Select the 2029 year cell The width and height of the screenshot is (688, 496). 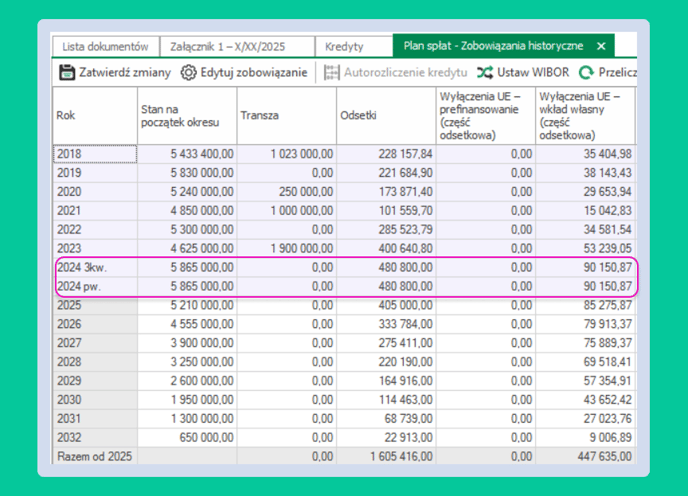tap(95, 381)
